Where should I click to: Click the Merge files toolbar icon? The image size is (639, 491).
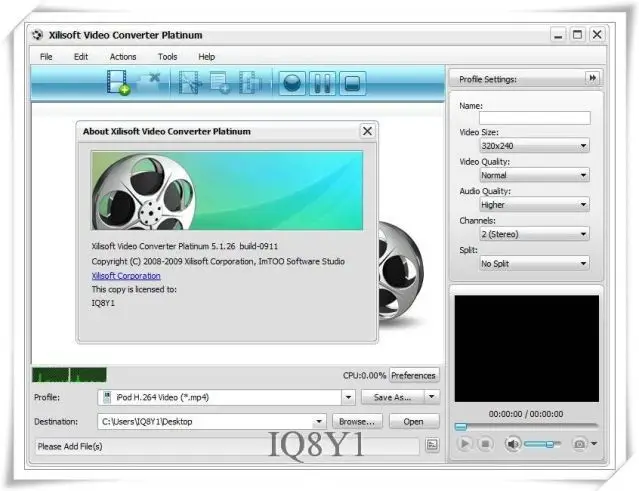pos(251,83)
